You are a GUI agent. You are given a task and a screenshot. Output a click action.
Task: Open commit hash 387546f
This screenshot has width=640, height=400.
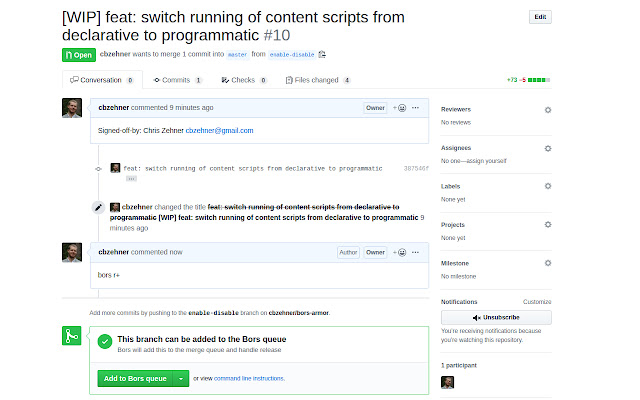pyautogui.click(x=416, y=169)
